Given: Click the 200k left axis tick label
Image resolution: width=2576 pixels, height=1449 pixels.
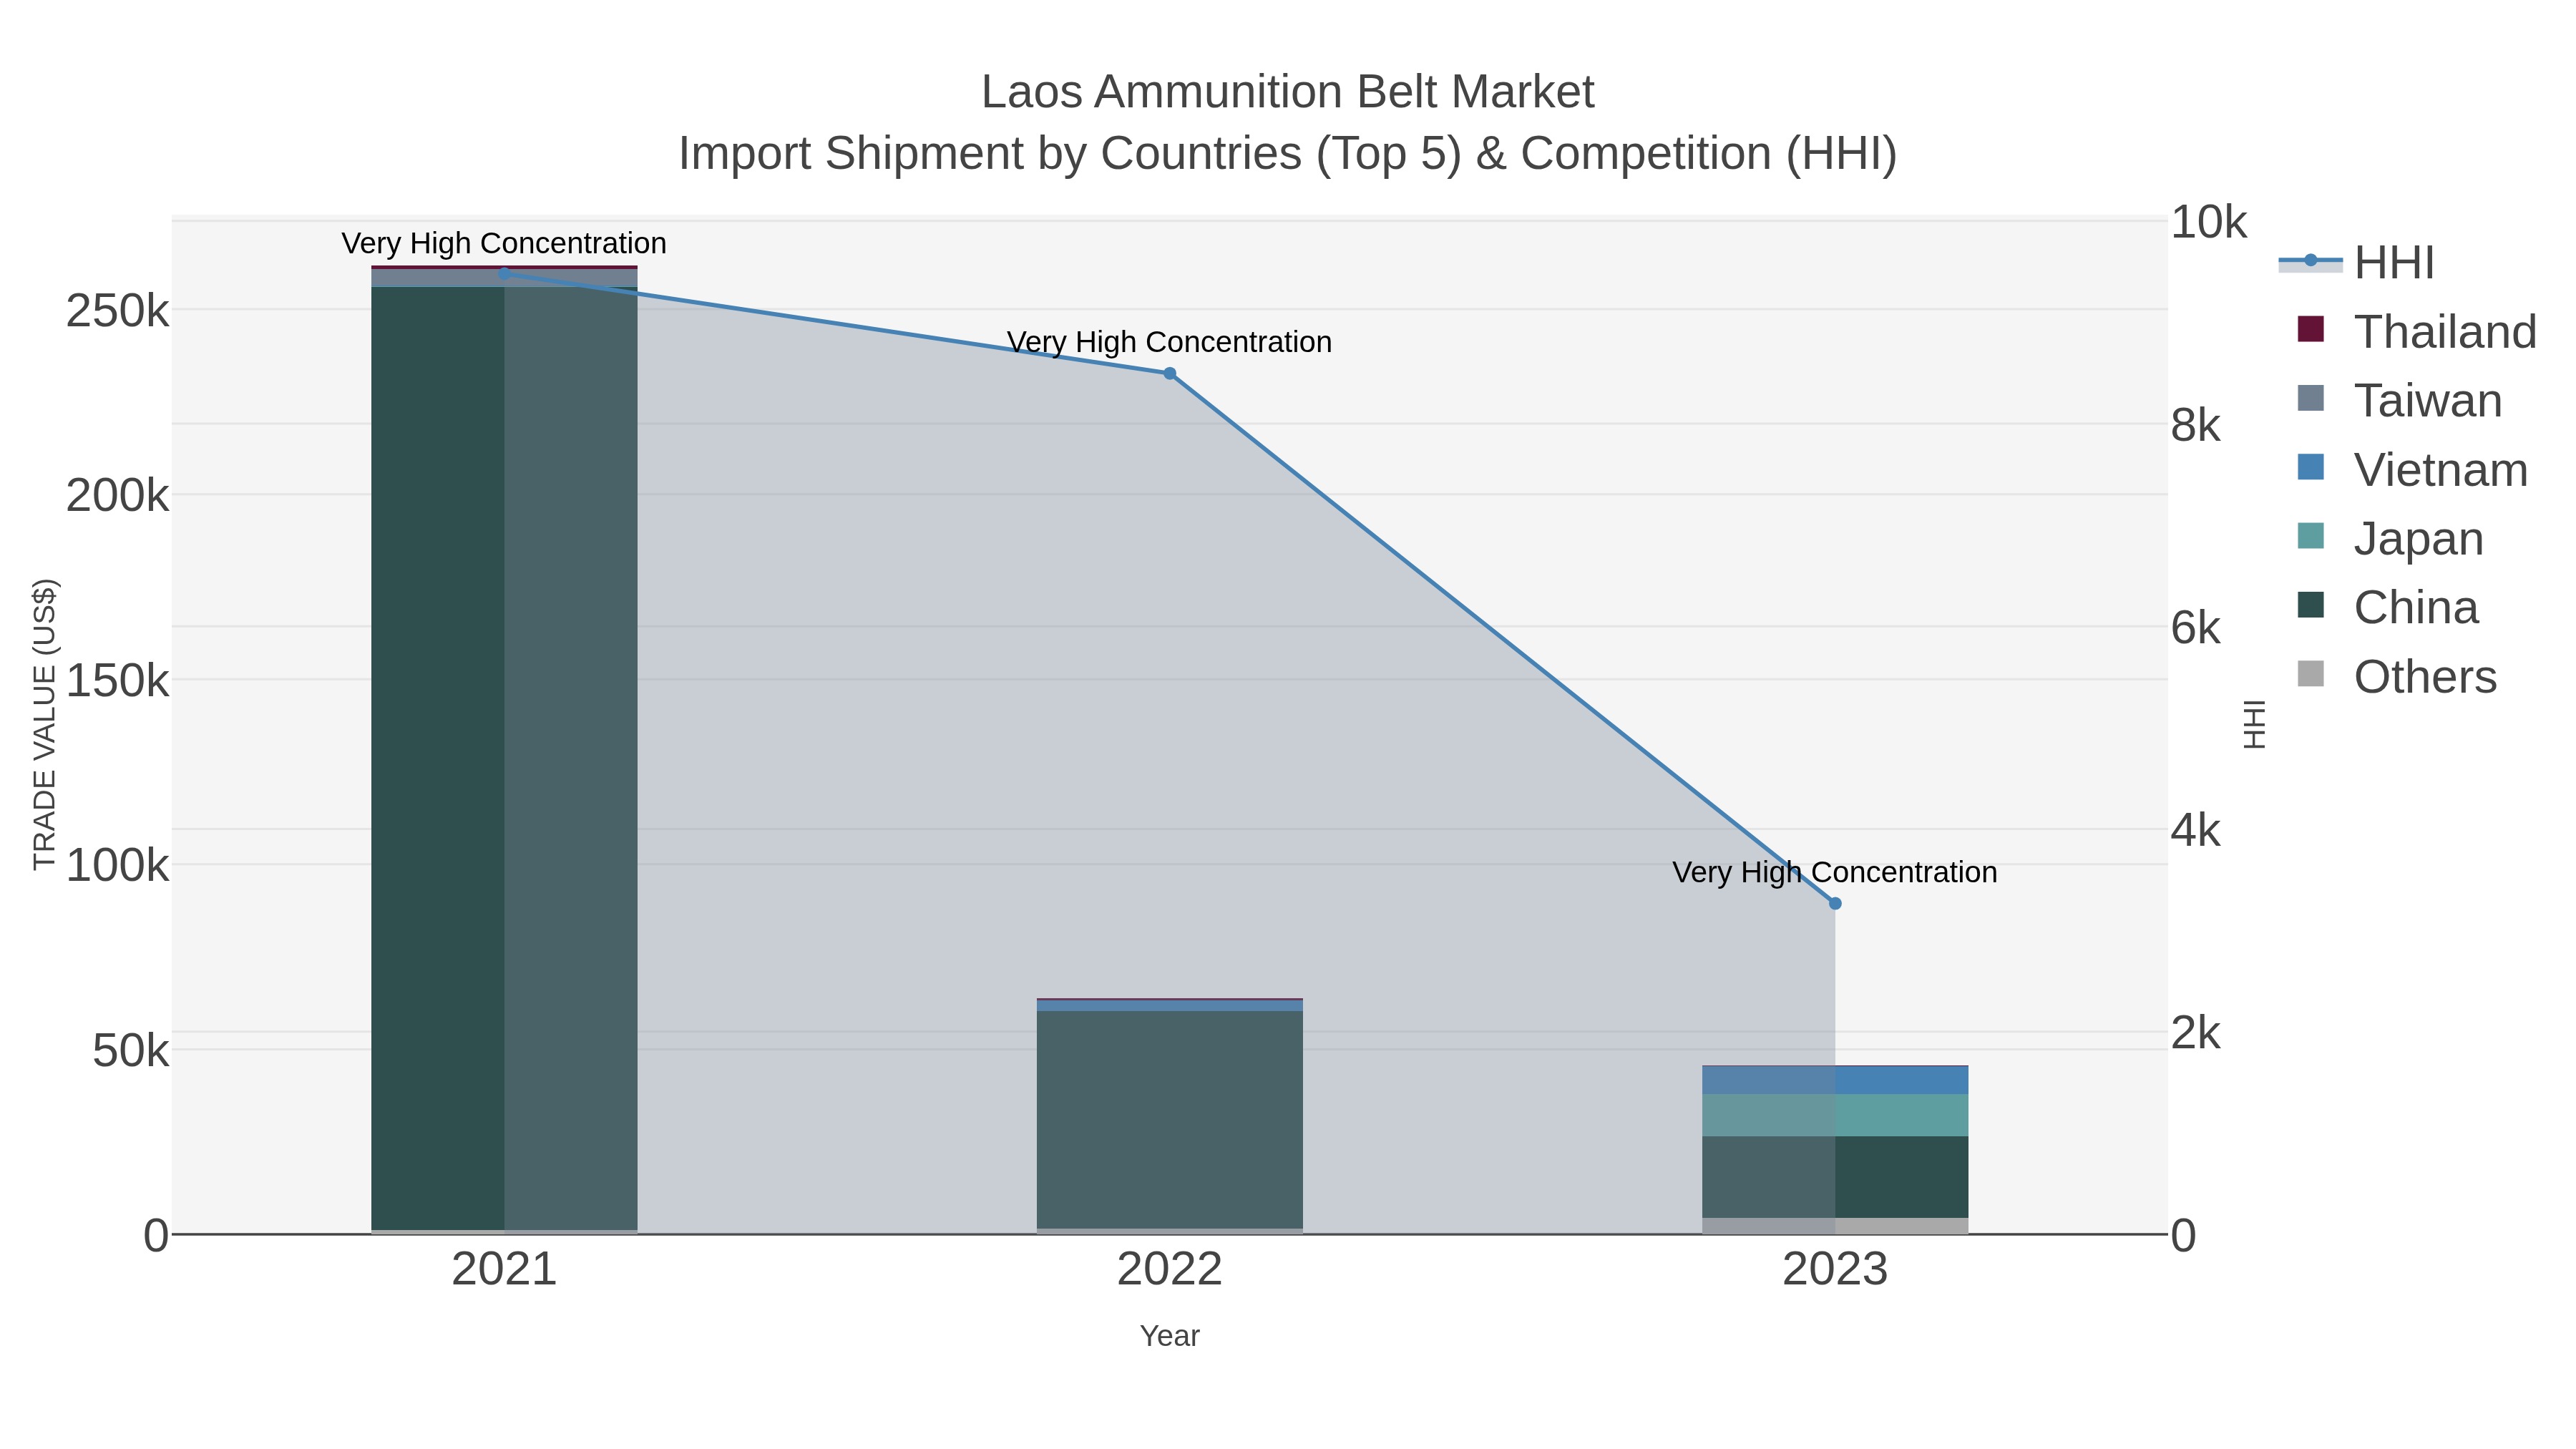Looking at the screenshot, I should coord(117,496).
